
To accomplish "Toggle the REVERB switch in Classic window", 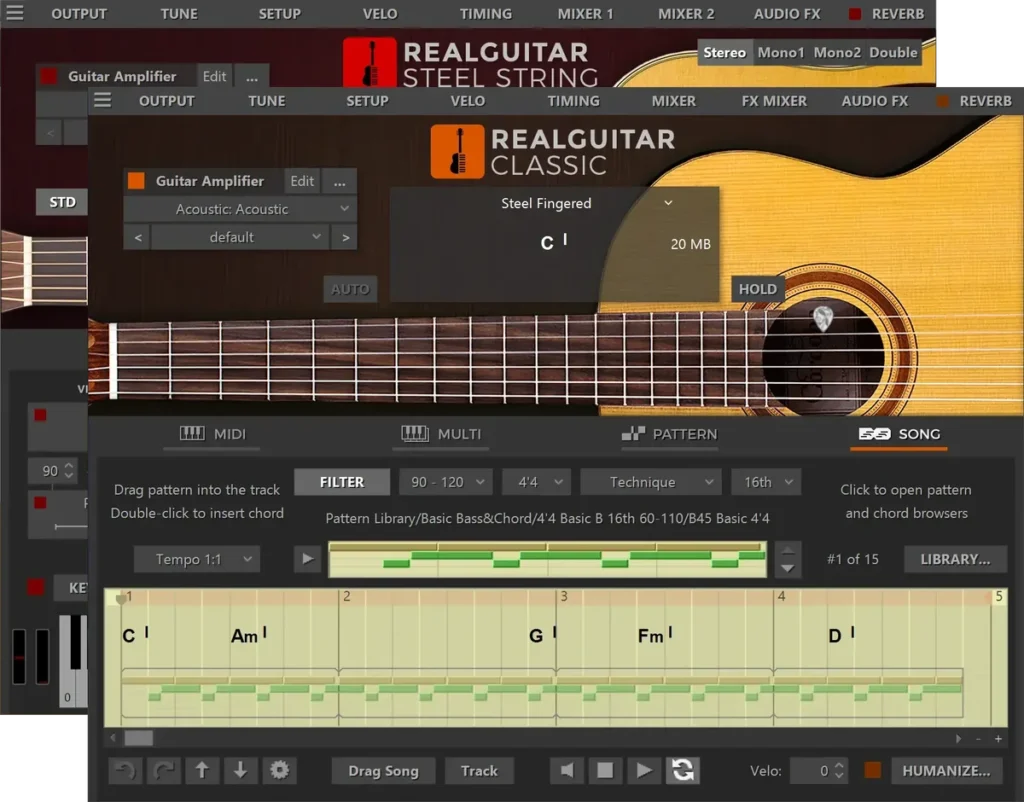I will tap(942, 101).
